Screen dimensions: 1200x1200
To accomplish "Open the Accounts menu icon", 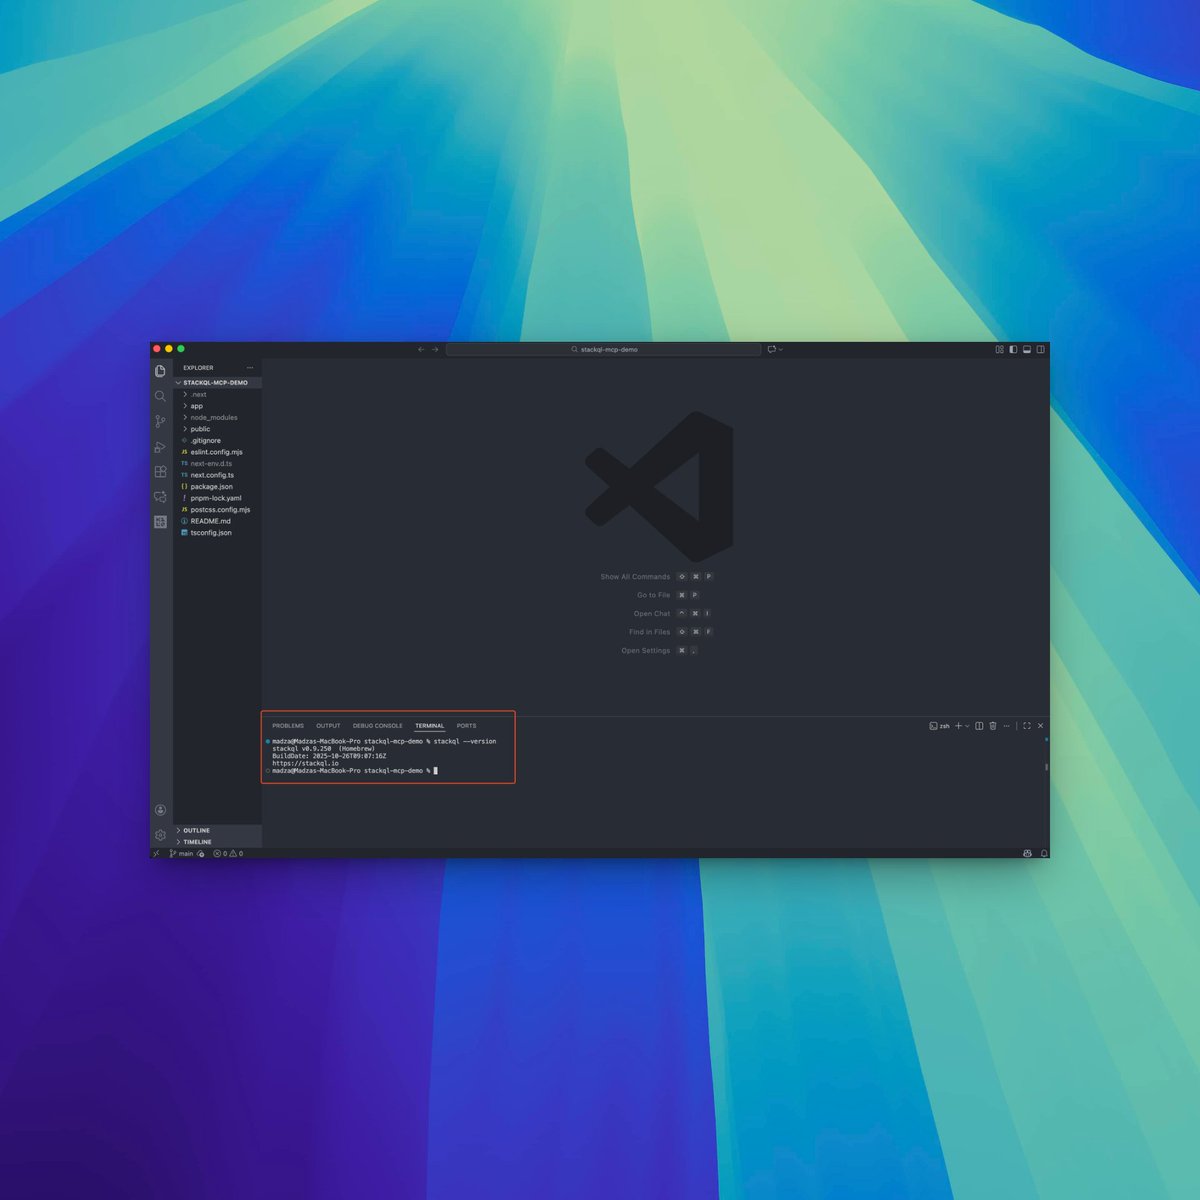I will pos(160,810).
